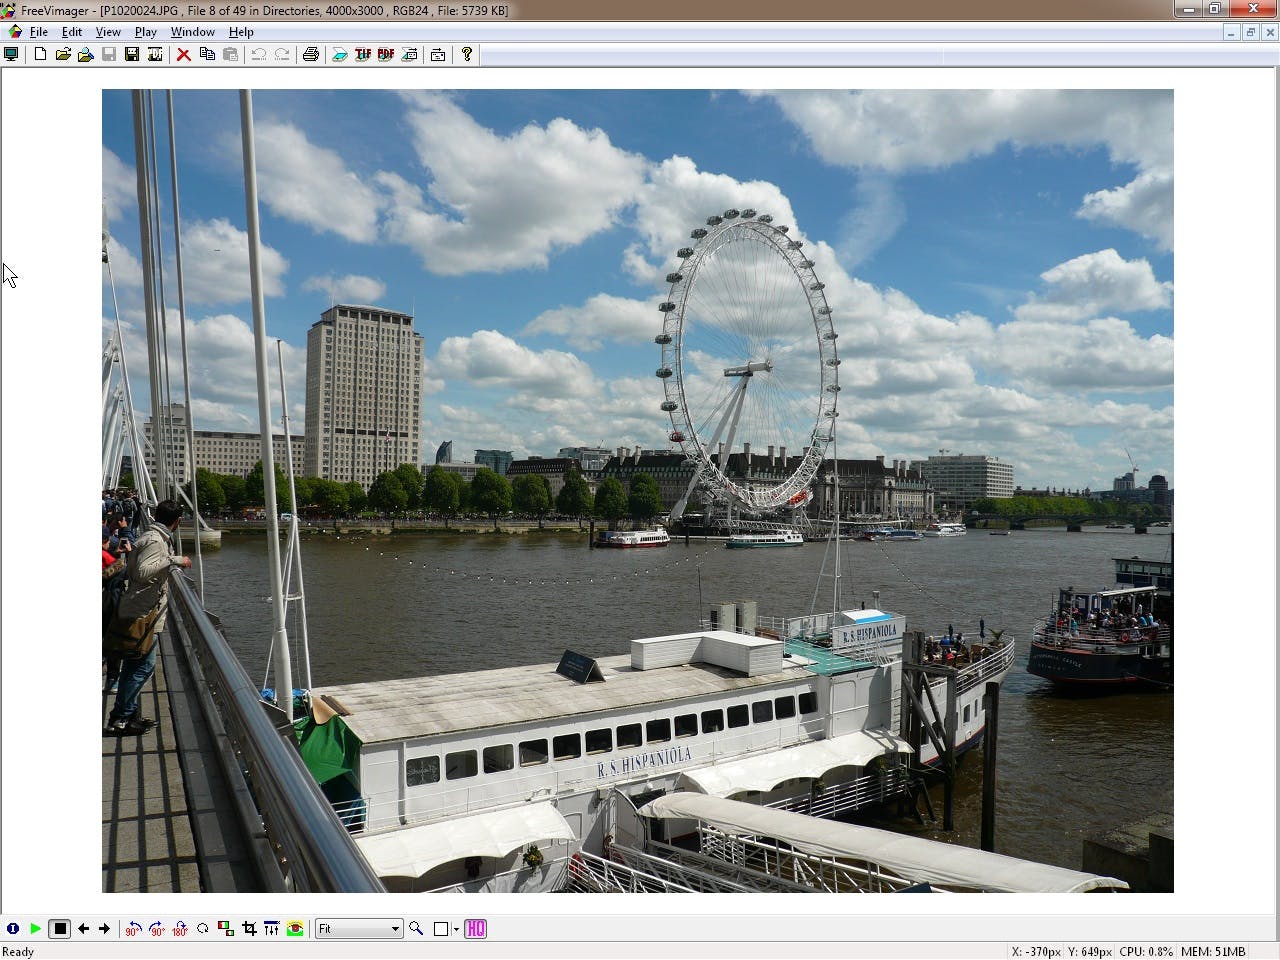Click the Help question mark button
The width and height of the screenshot is (1280, 960).
point(466,54)
